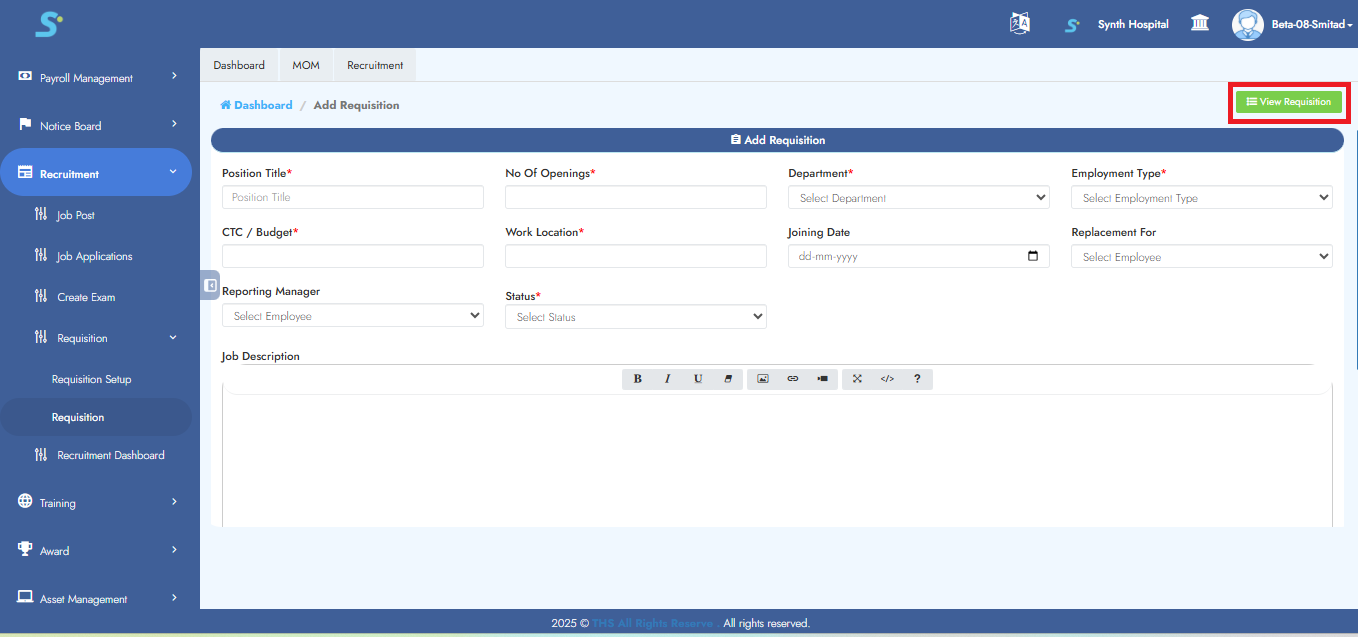Switch to the MOM tab
This screenshot has width=1358, height=637.
coord(306,65)
